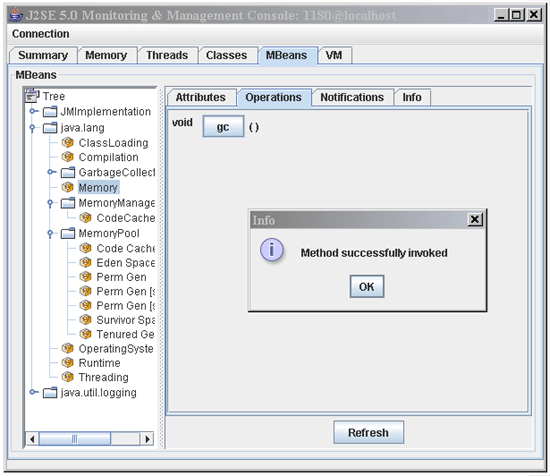The height and width of the screenshot is (476, 550).
Task: Click the java.lang folder icon
Action: [x=50, y=128]
